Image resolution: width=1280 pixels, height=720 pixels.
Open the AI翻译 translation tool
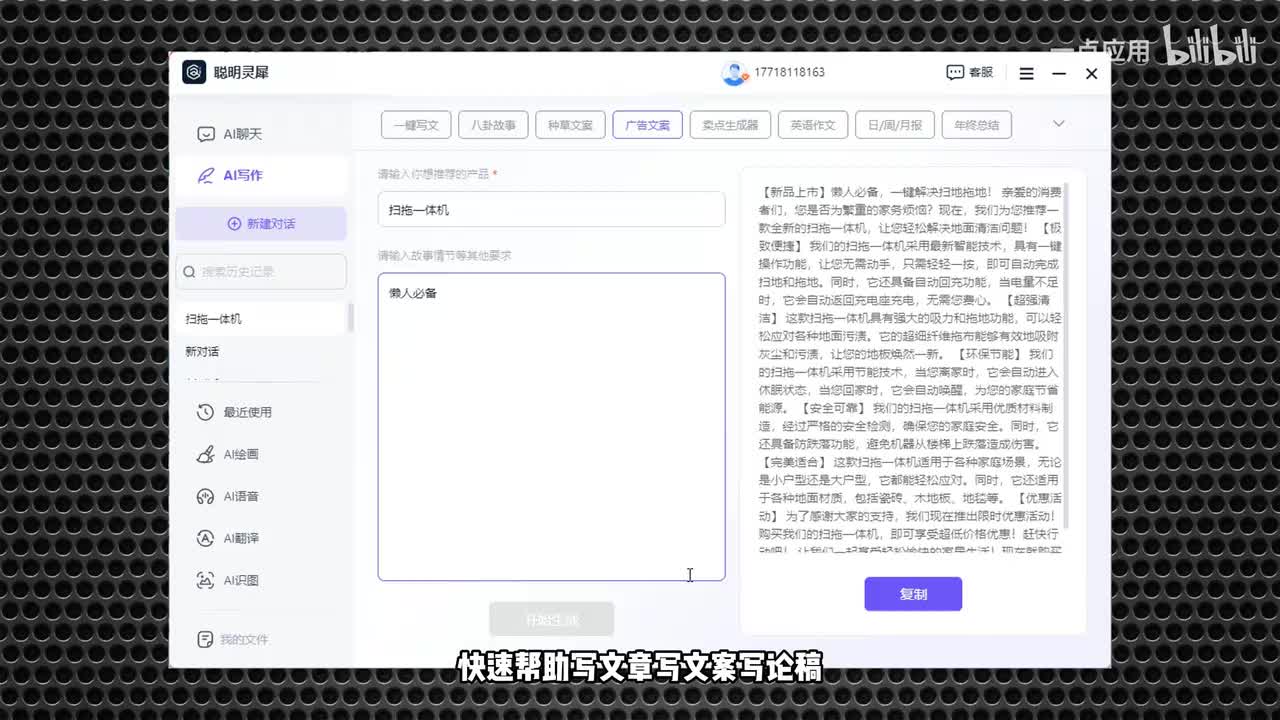tap(205, 538)
